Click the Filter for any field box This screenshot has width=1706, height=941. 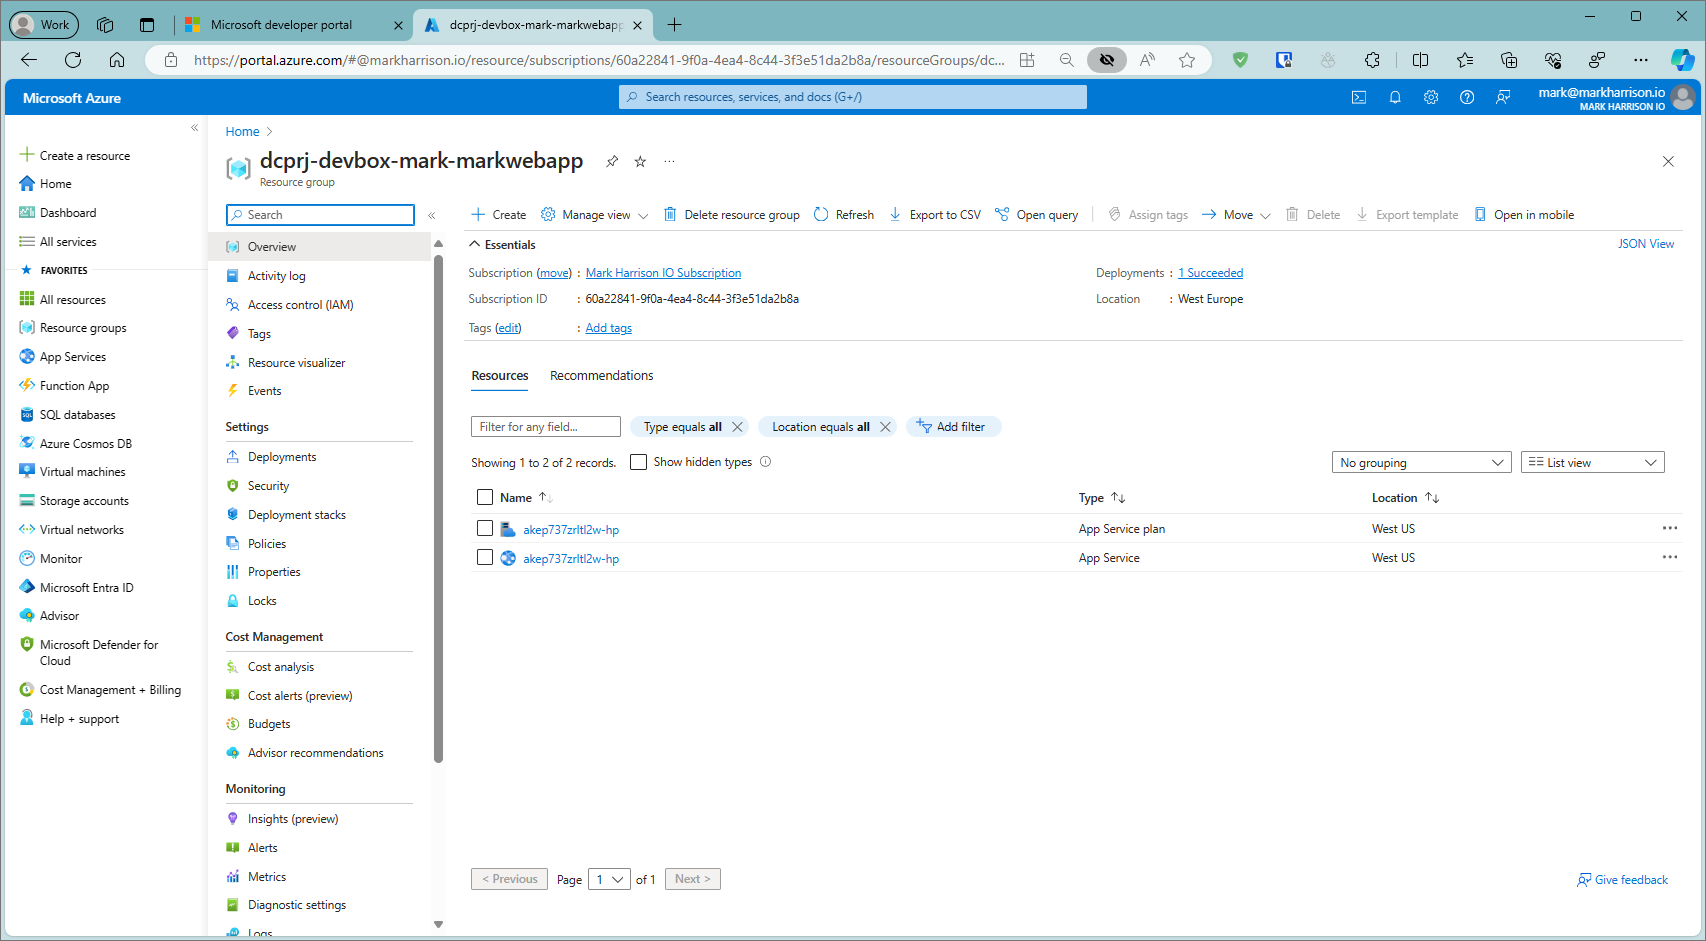pos(545,427)
